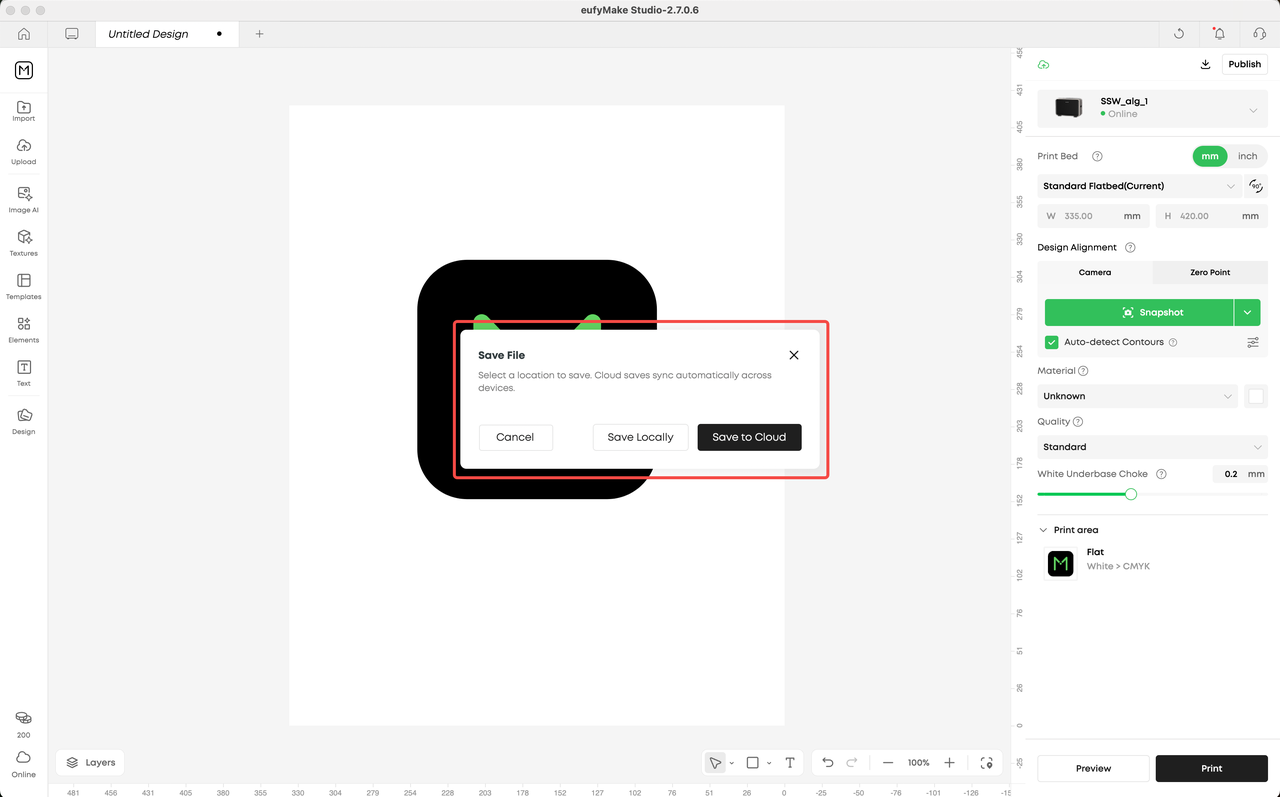Open the Templates panel

[24, 286]
